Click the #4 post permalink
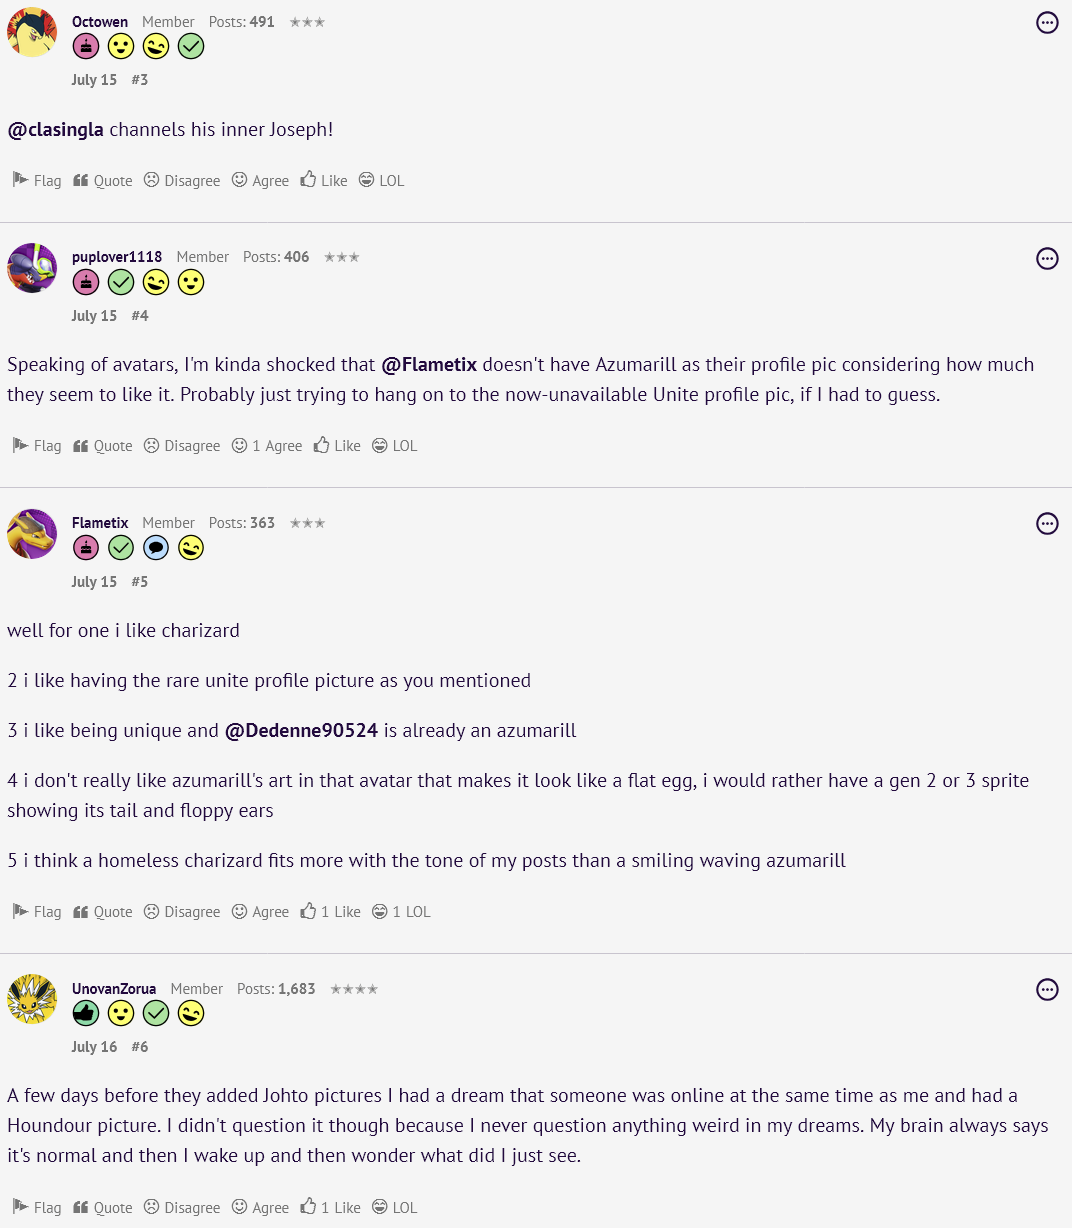The width and height of the screenshot is (1072, 1228). click(140, 316)
